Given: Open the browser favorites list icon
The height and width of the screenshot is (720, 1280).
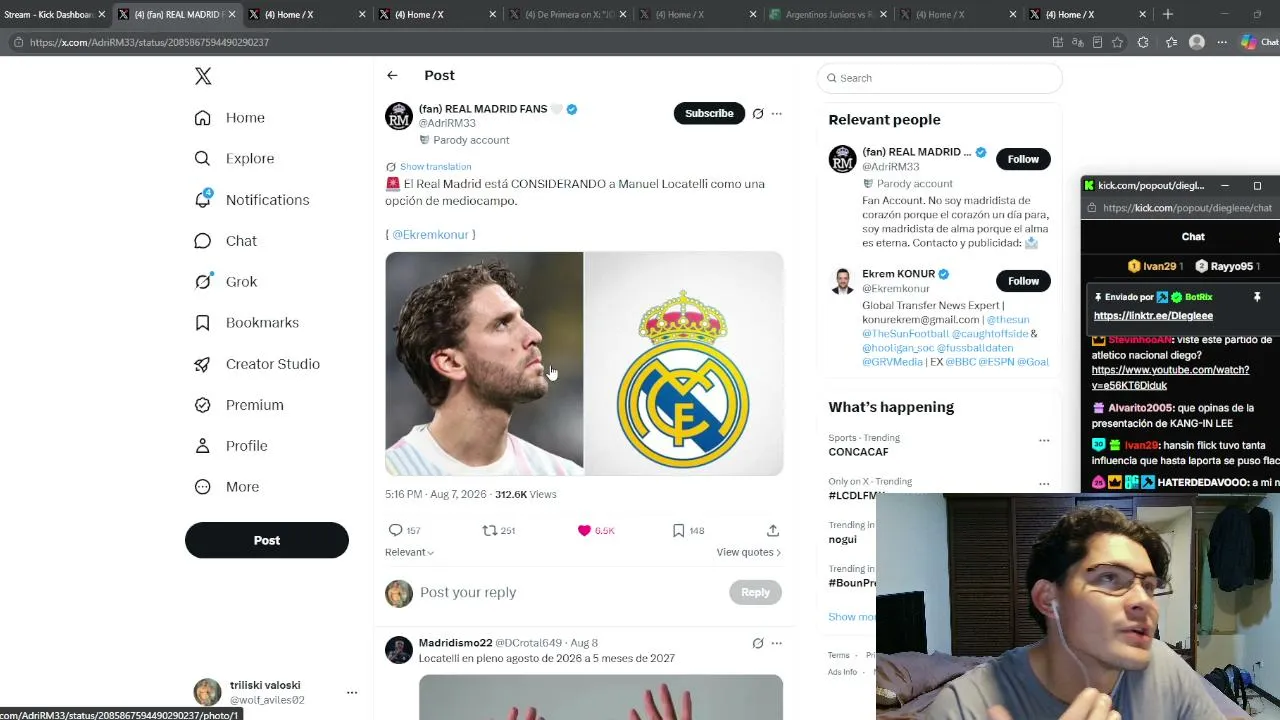Looking at the screenshot, I should 1171,42.
